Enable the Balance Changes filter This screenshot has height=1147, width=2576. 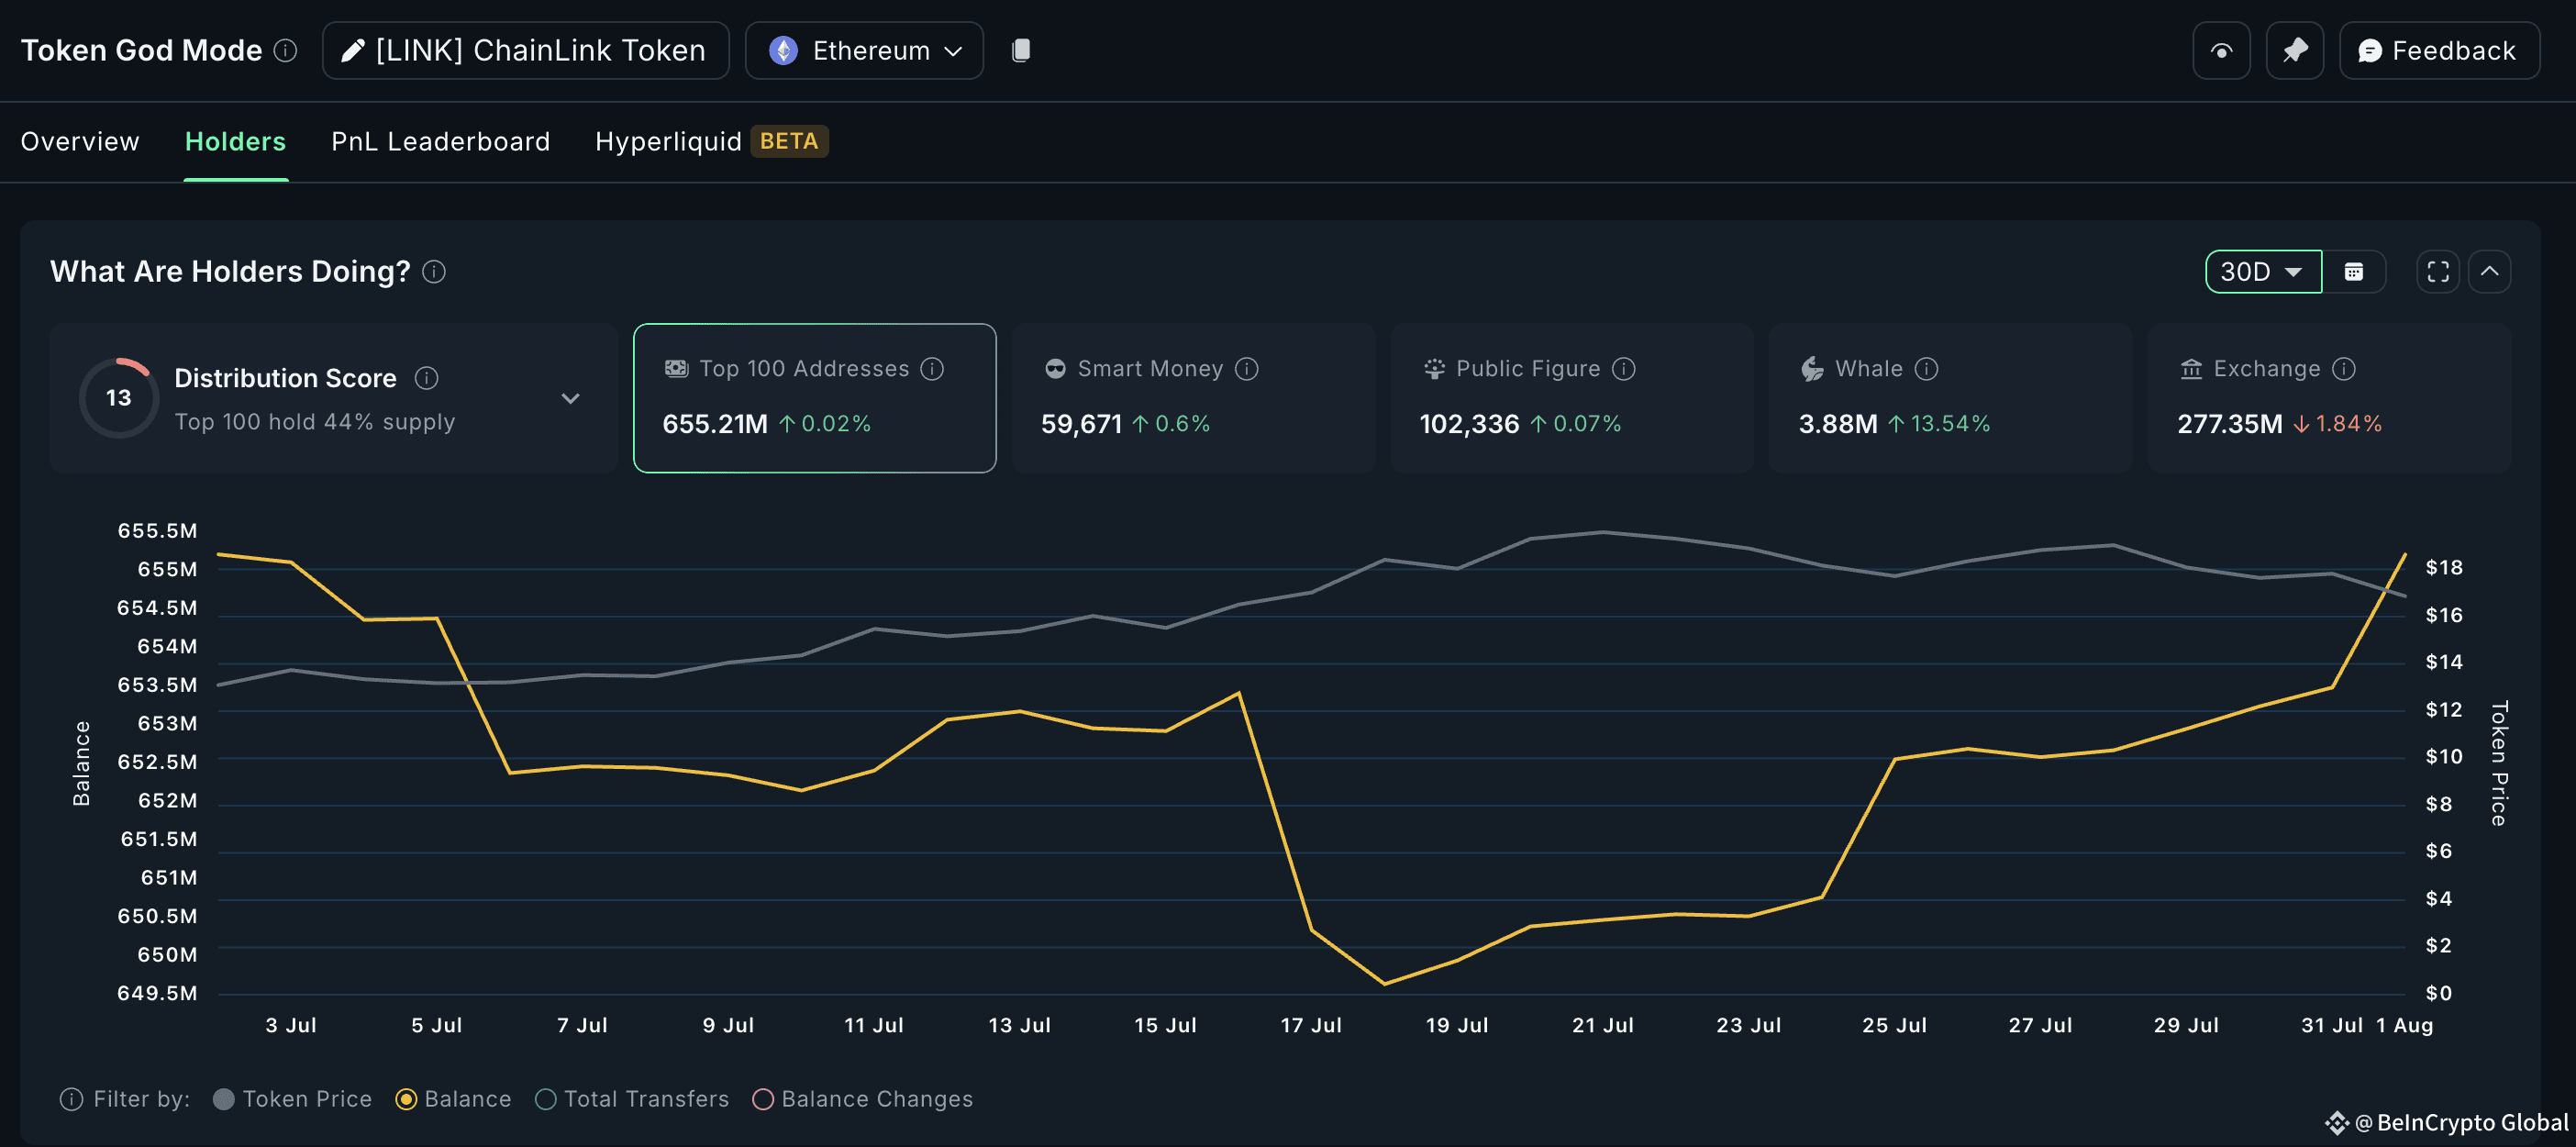pyautogui.click(x=862, y=1098)
